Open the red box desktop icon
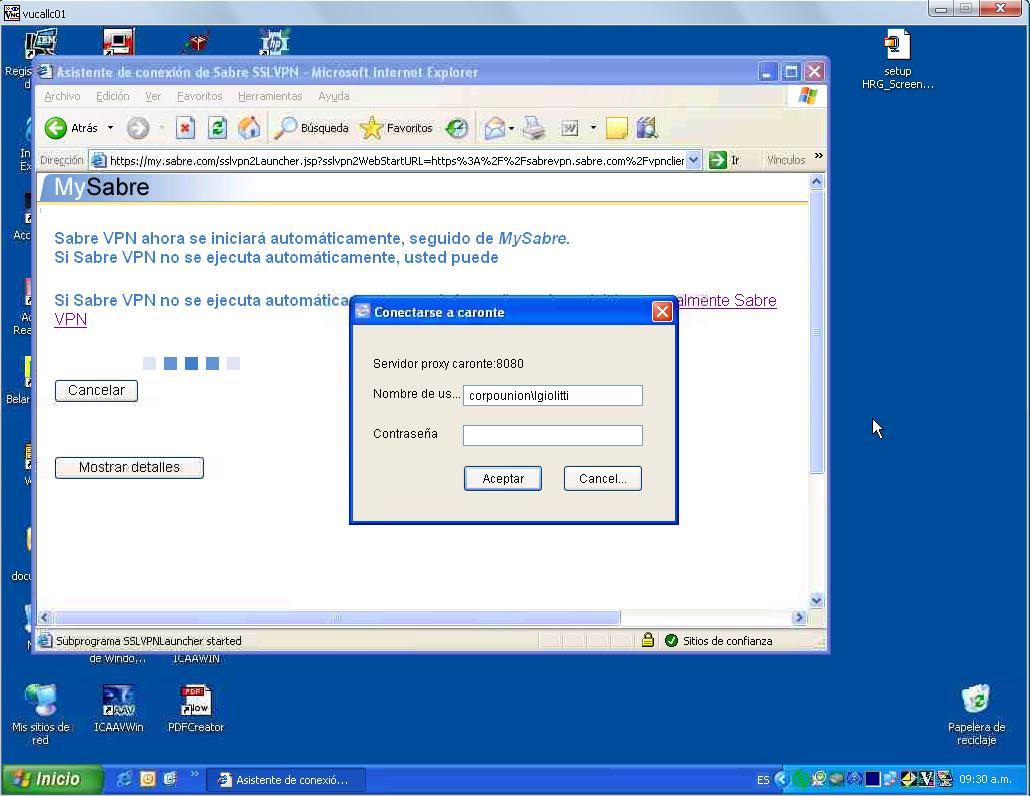 click(x=196, y=42)
